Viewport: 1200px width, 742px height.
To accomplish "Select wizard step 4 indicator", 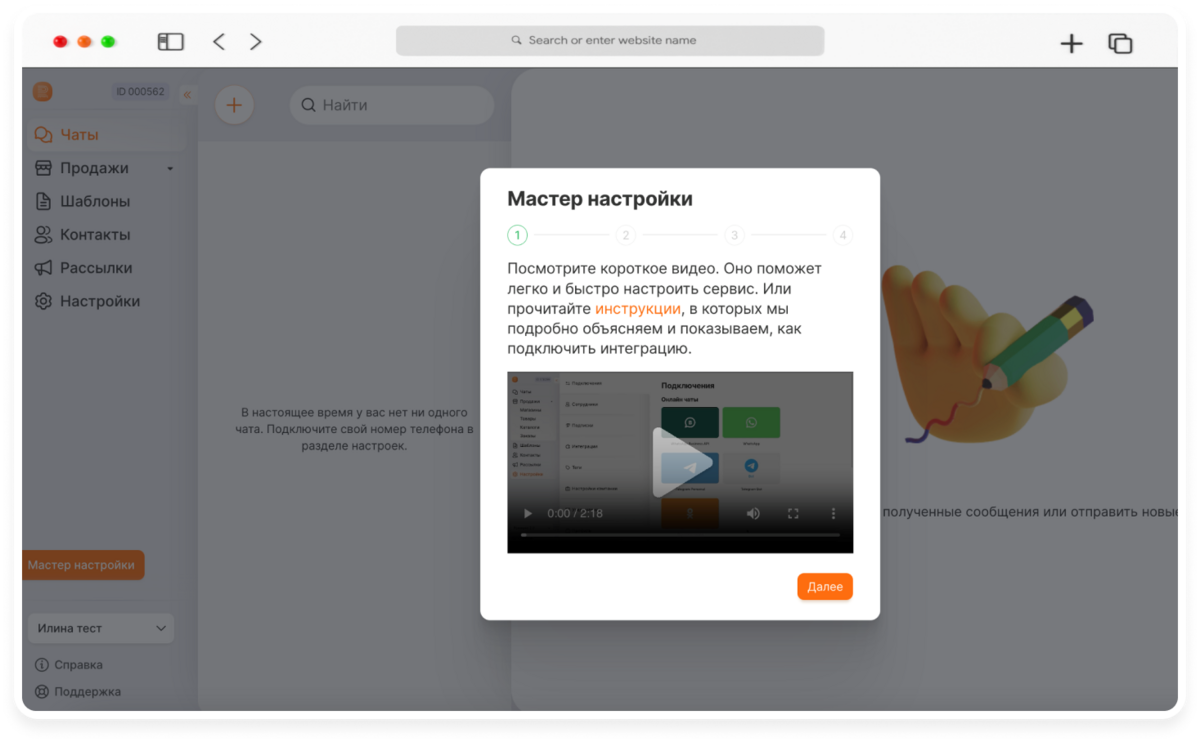I will [x=843, y=236].
